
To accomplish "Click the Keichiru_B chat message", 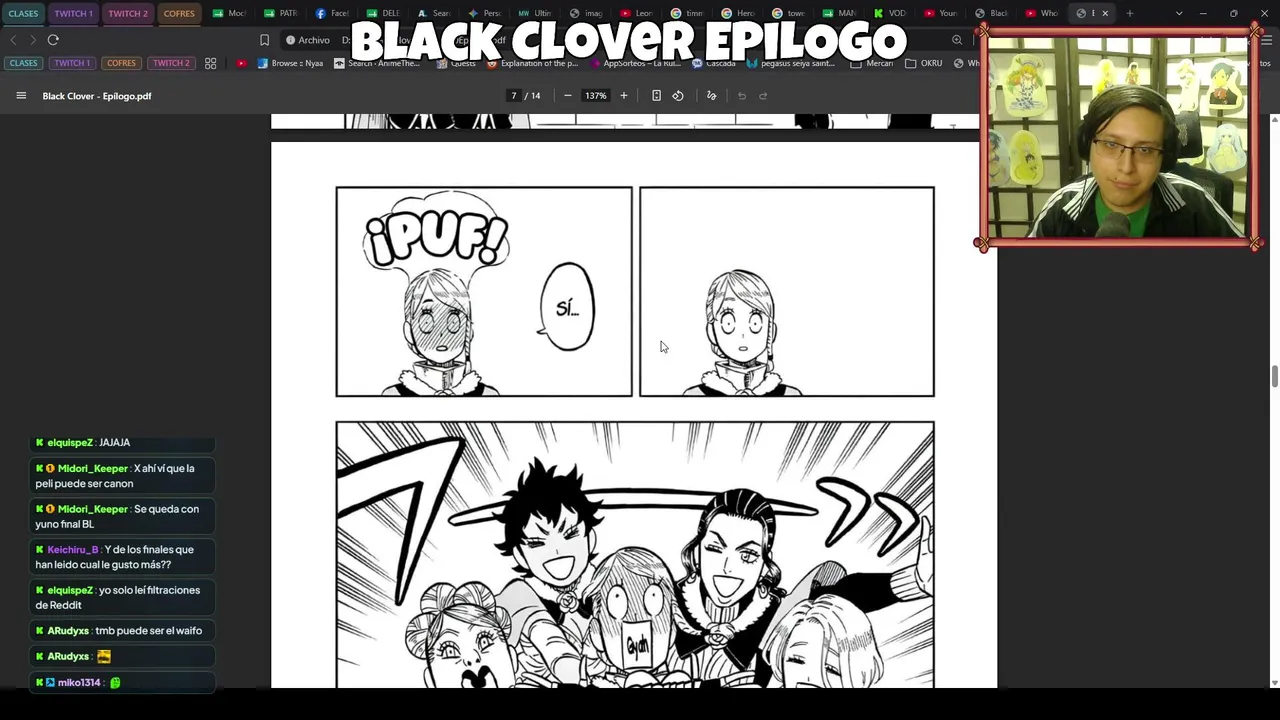I will [122, 557].
